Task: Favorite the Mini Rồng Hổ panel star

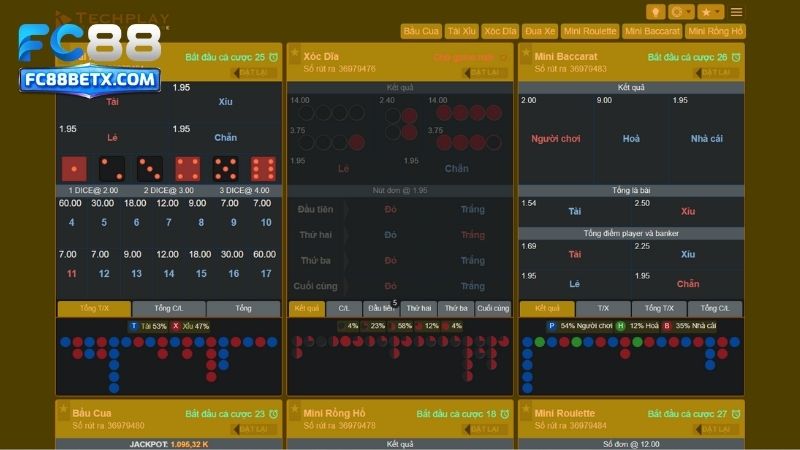Action: [294, 409]
